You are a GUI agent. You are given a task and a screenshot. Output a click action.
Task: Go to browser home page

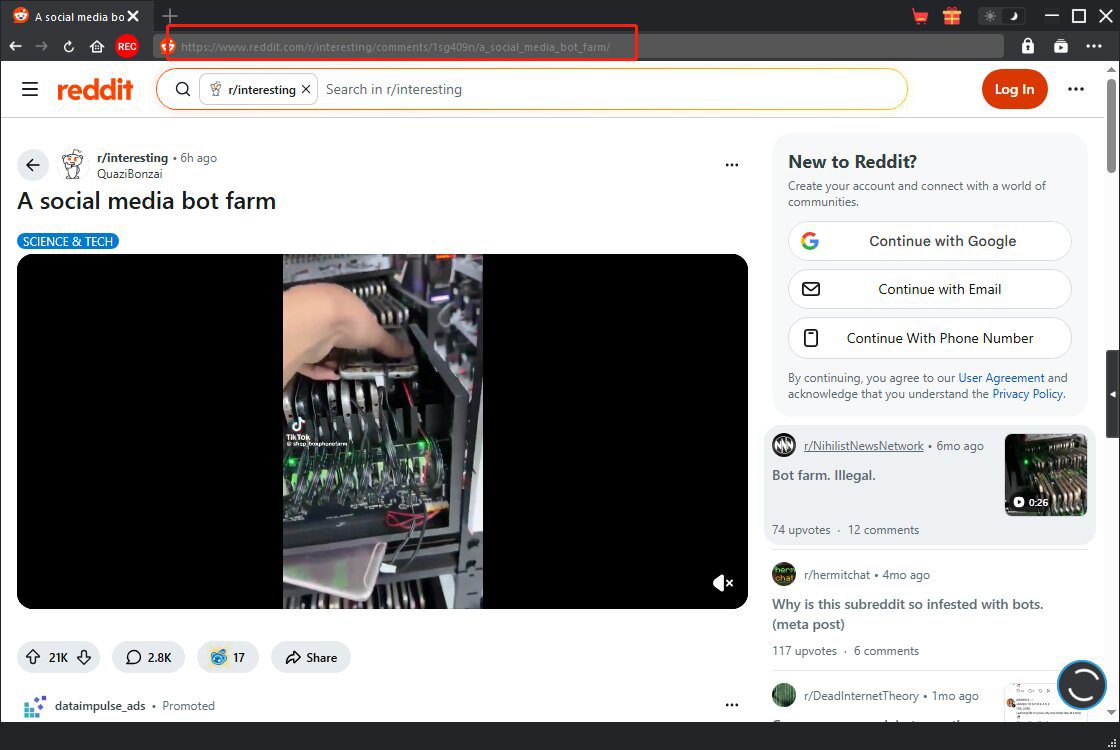(97, 46)
